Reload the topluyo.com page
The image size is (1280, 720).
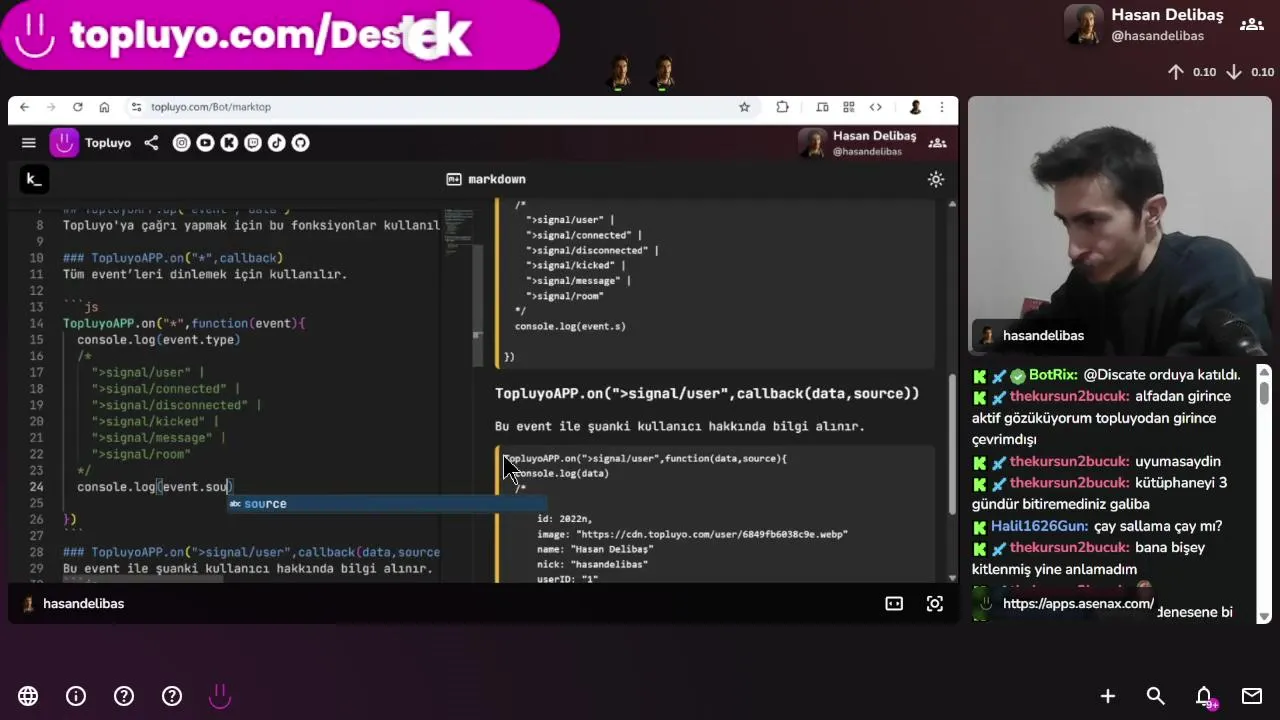point(77,107)
